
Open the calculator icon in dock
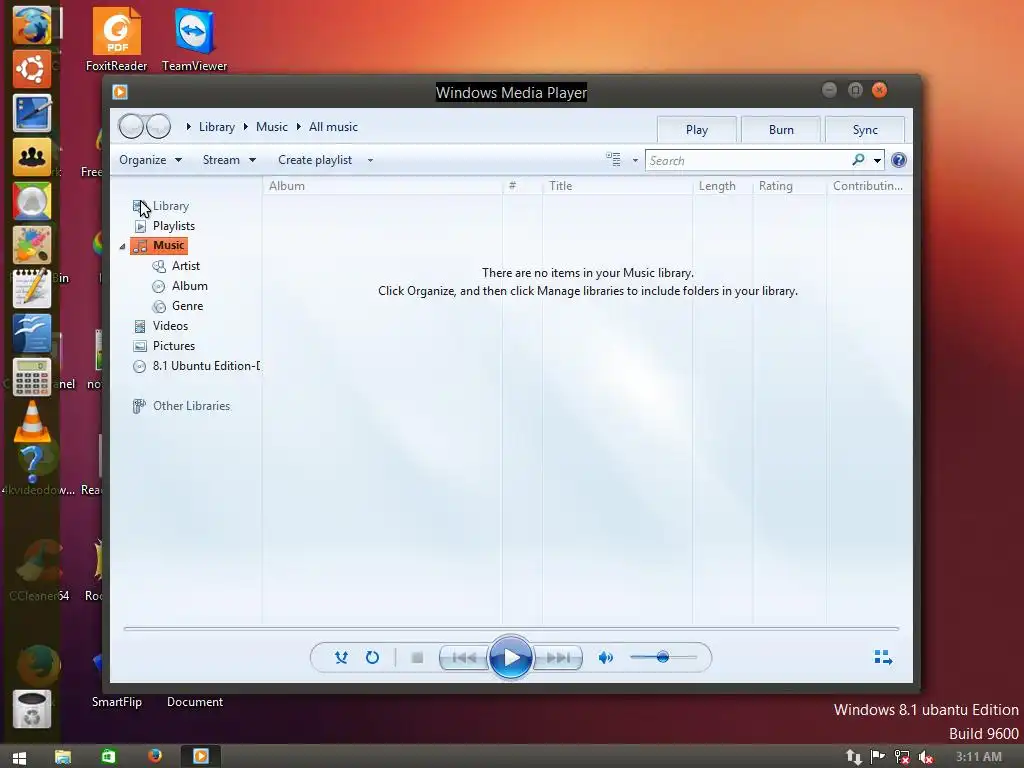[x=31, y=377]
